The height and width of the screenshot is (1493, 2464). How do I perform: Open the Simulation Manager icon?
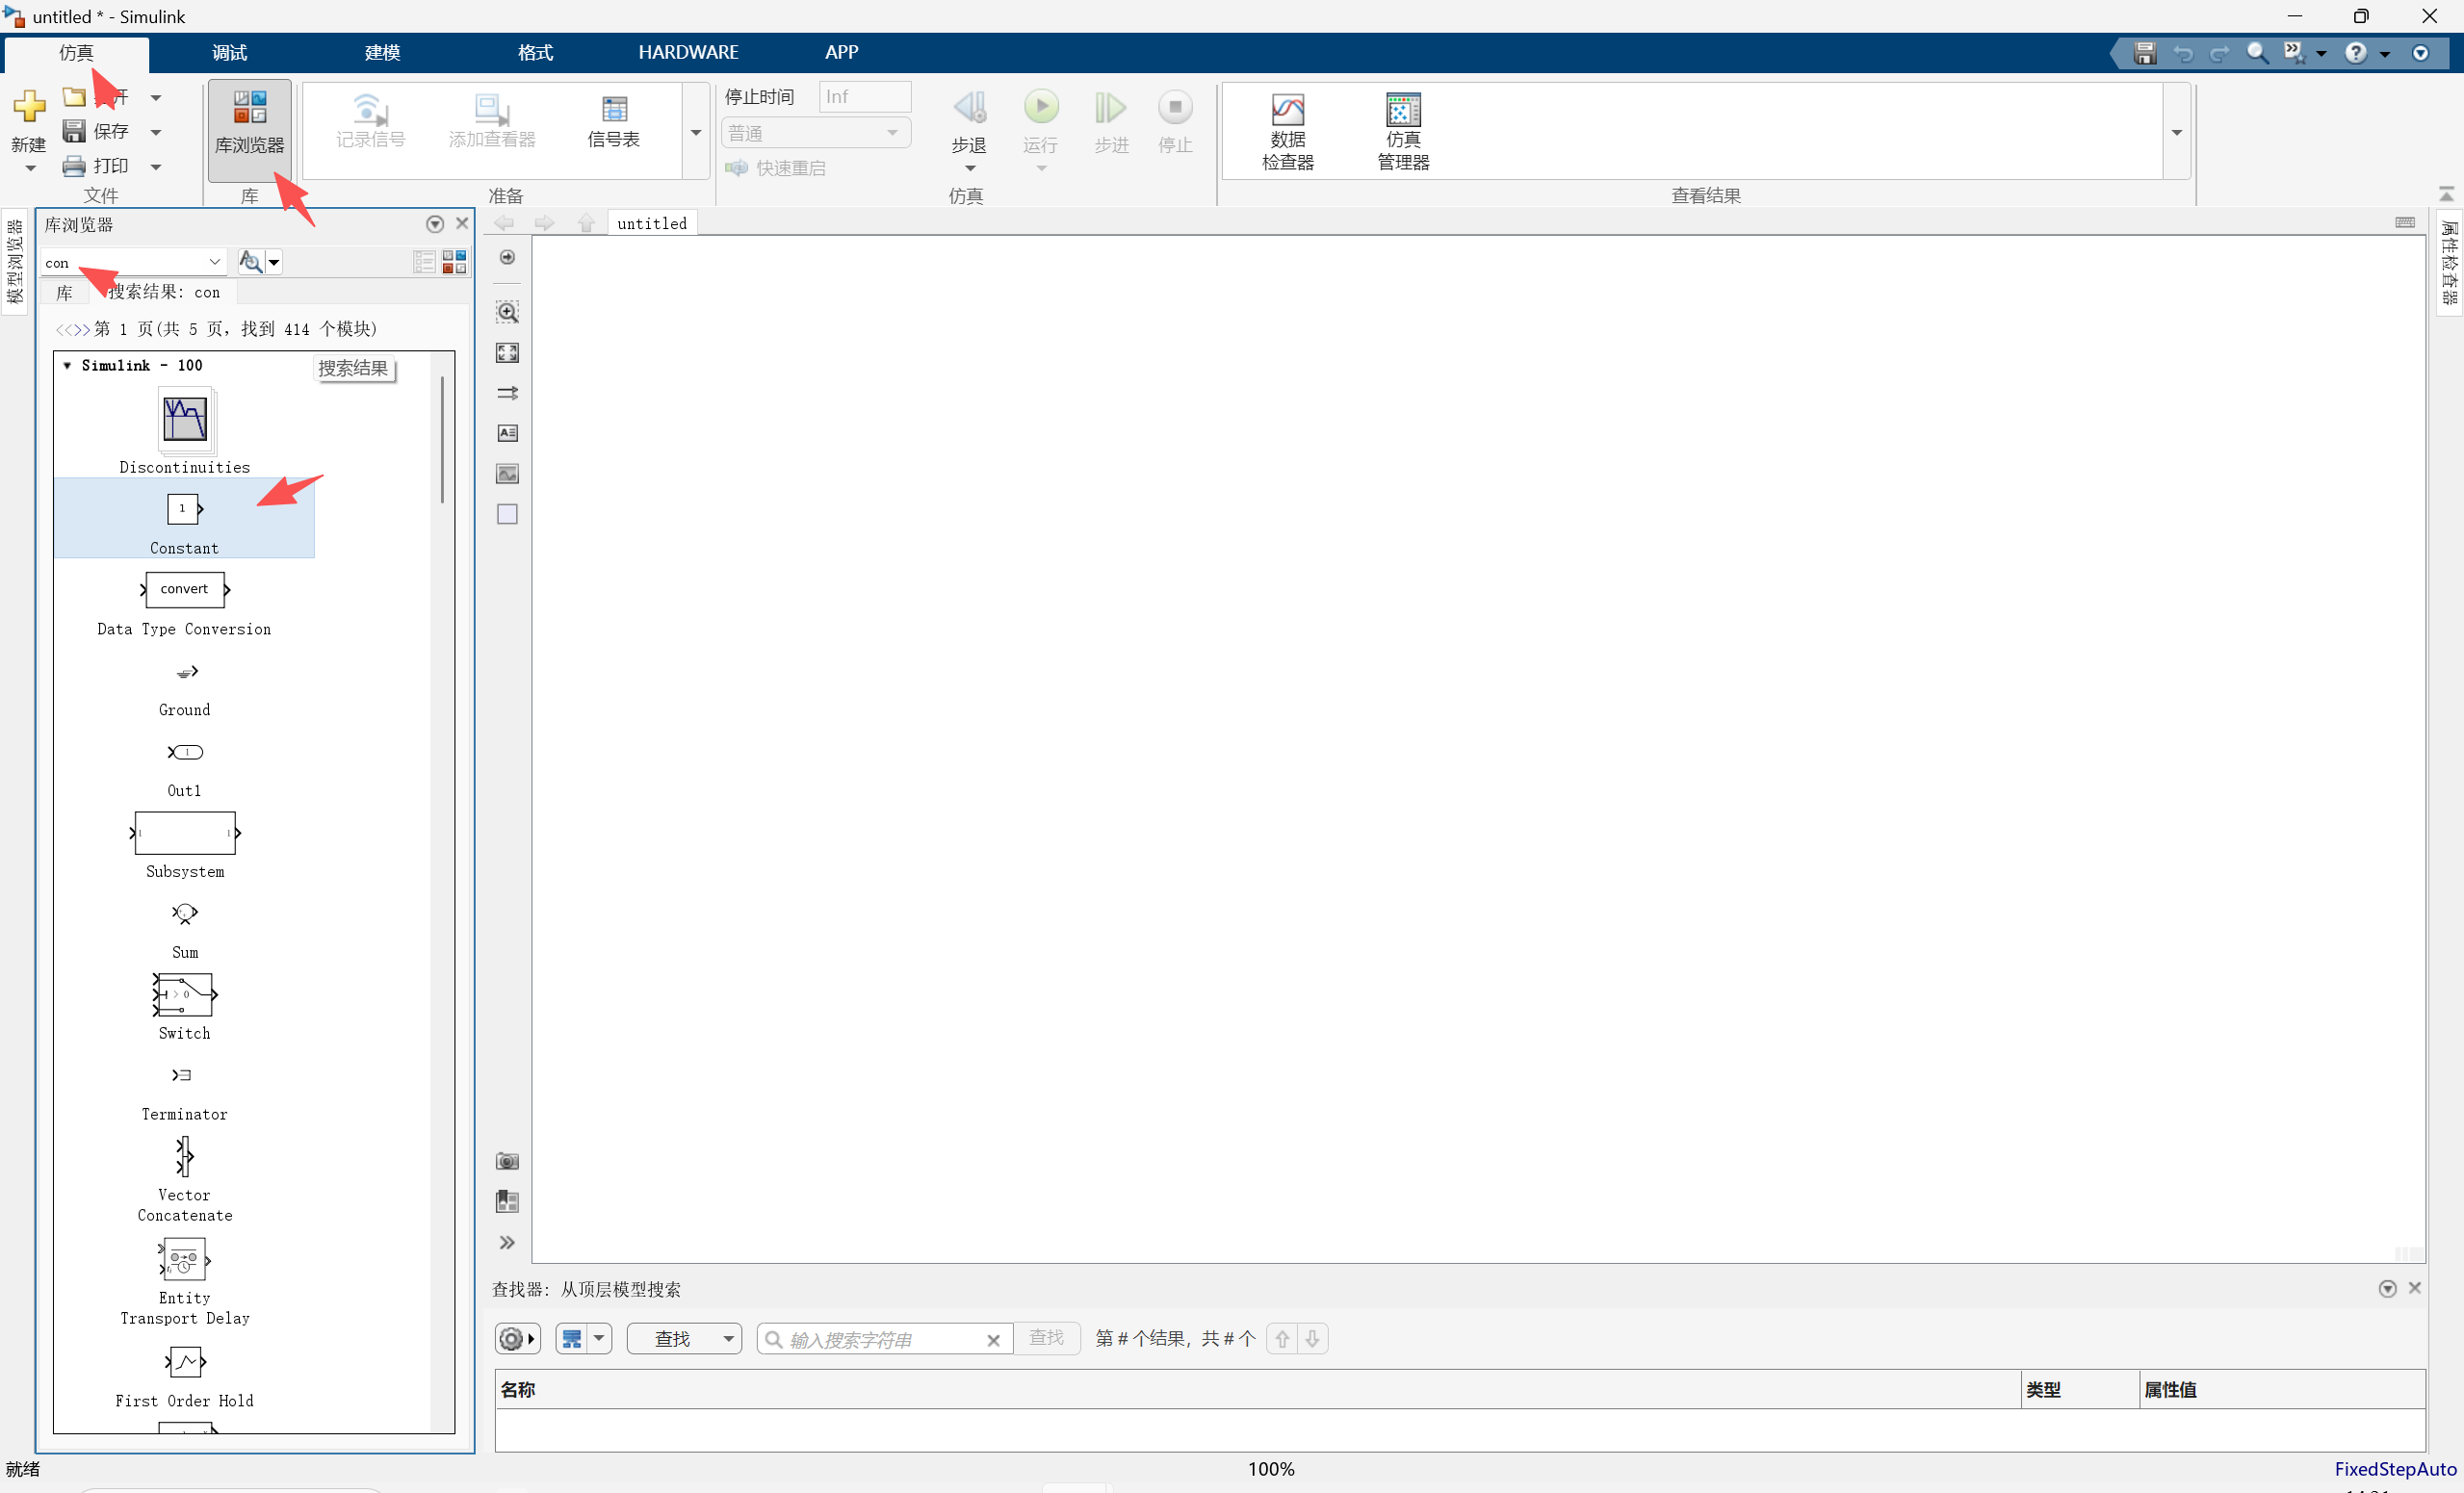tap(1402, 110)
